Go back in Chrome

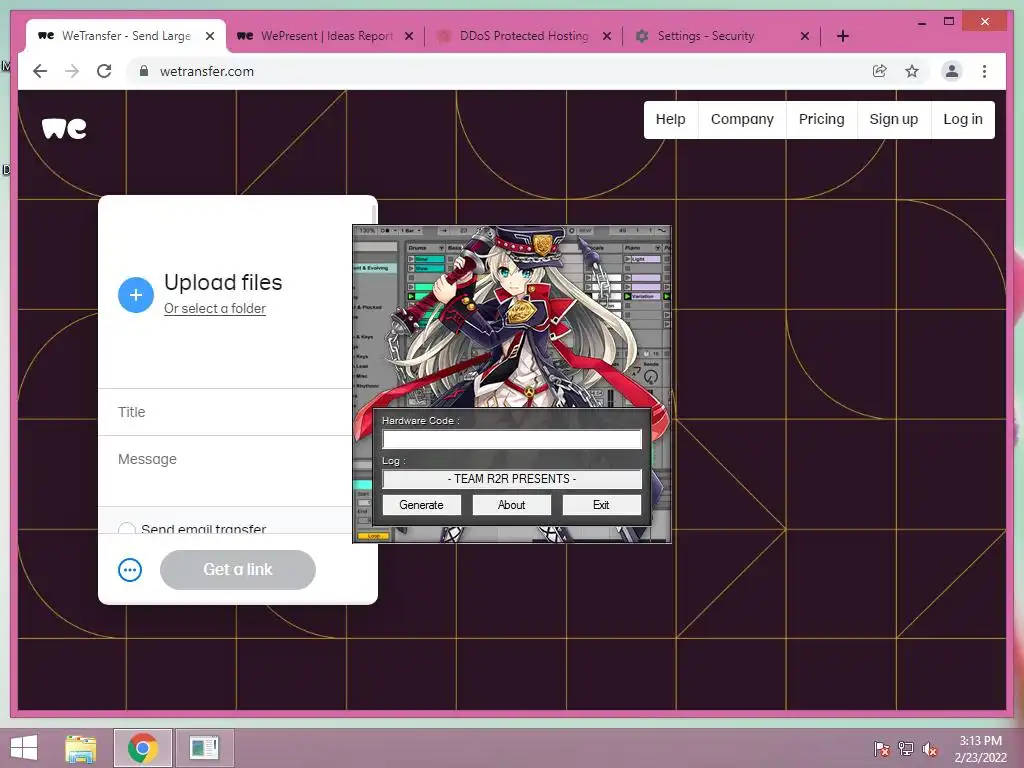tap(40, 71)
